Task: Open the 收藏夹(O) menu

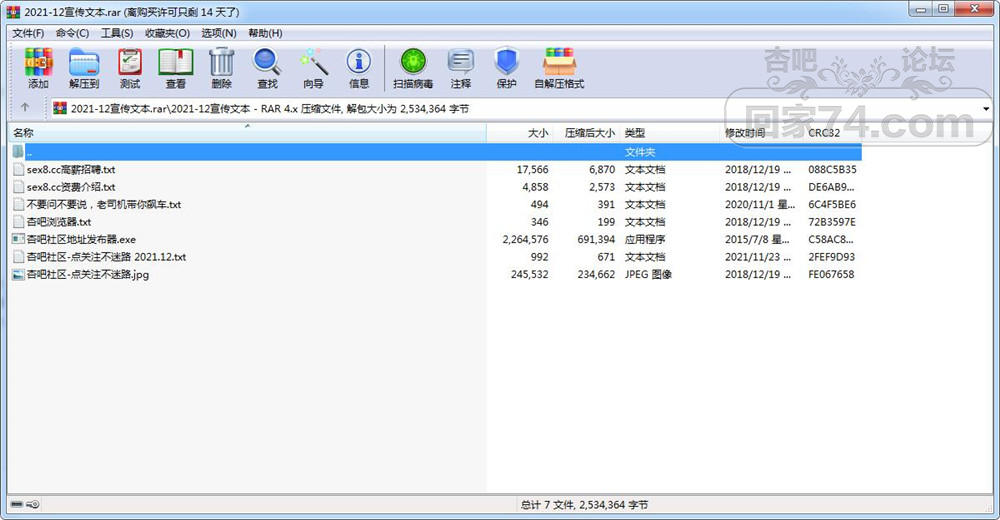Action: coord(167,33)
